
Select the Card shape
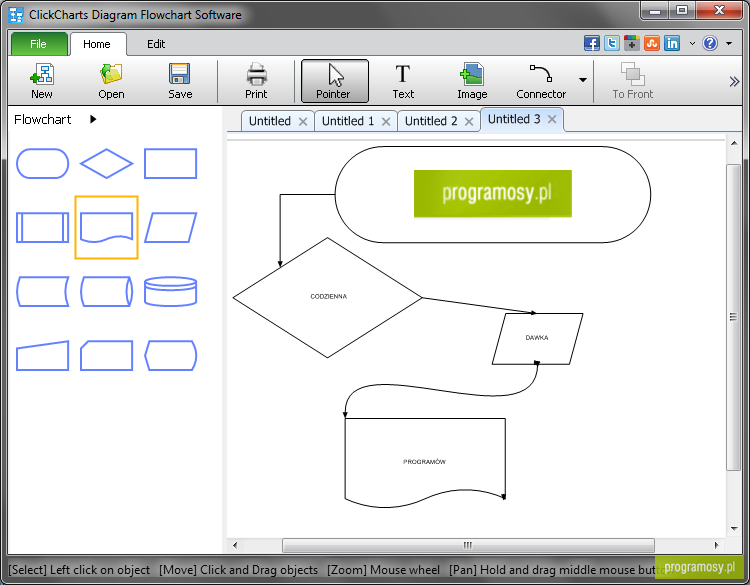click(106, 355)
